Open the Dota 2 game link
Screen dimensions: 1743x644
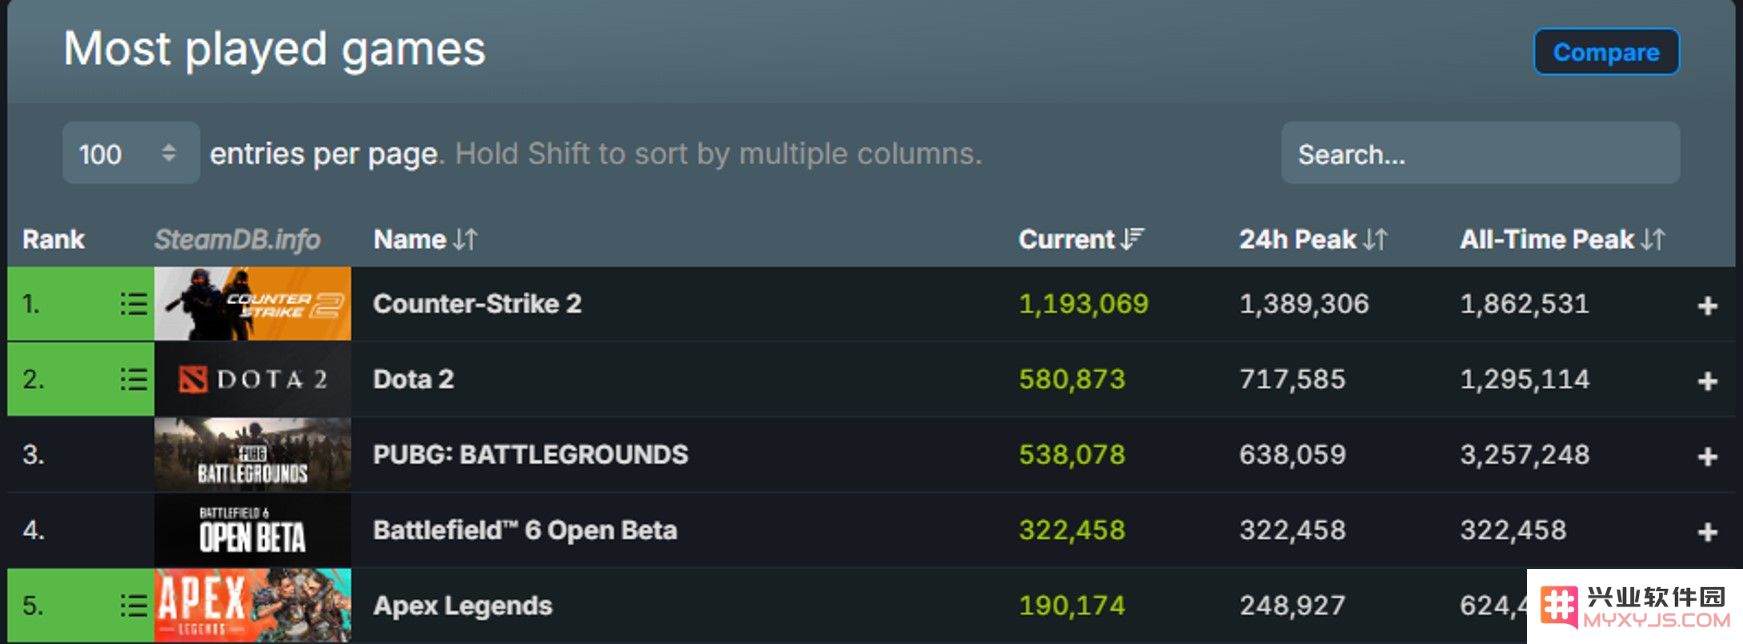tap(413, 379)
